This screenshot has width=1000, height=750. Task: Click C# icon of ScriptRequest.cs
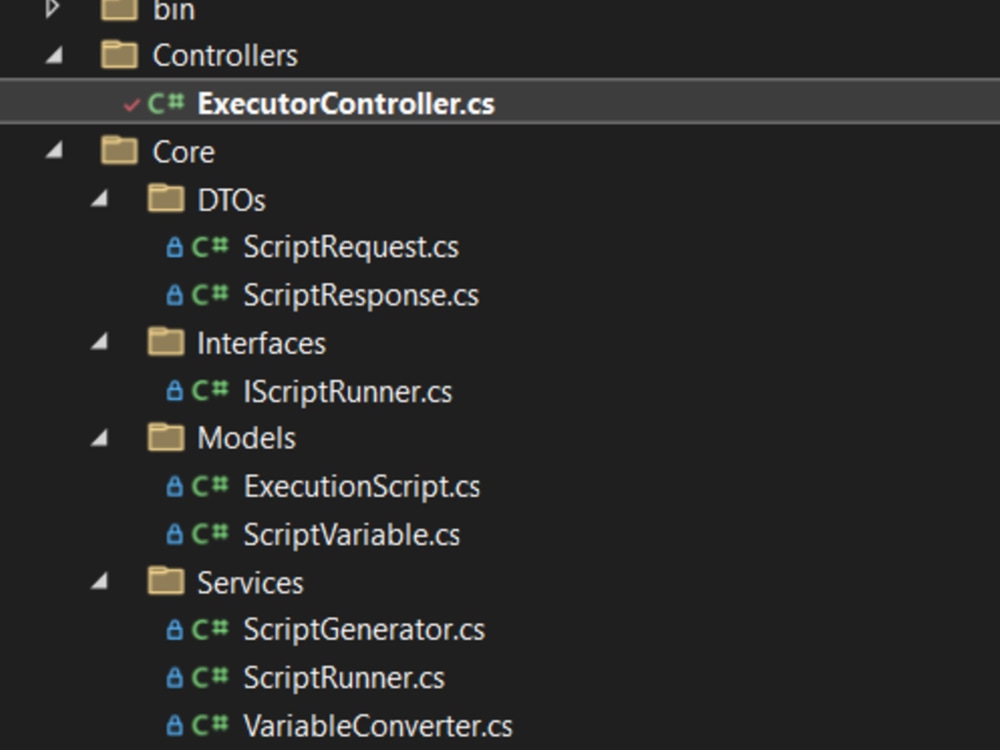tap(210, 247)
